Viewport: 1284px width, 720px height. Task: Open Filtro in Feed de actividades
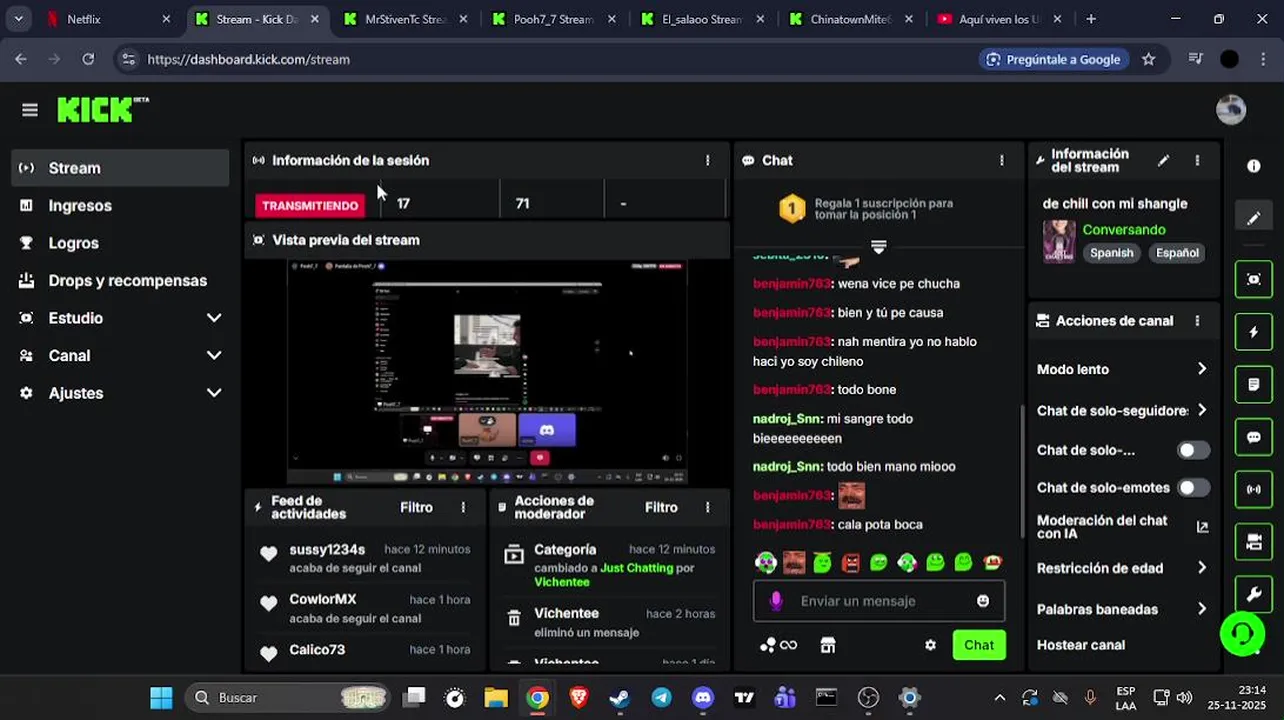point(416,508)
